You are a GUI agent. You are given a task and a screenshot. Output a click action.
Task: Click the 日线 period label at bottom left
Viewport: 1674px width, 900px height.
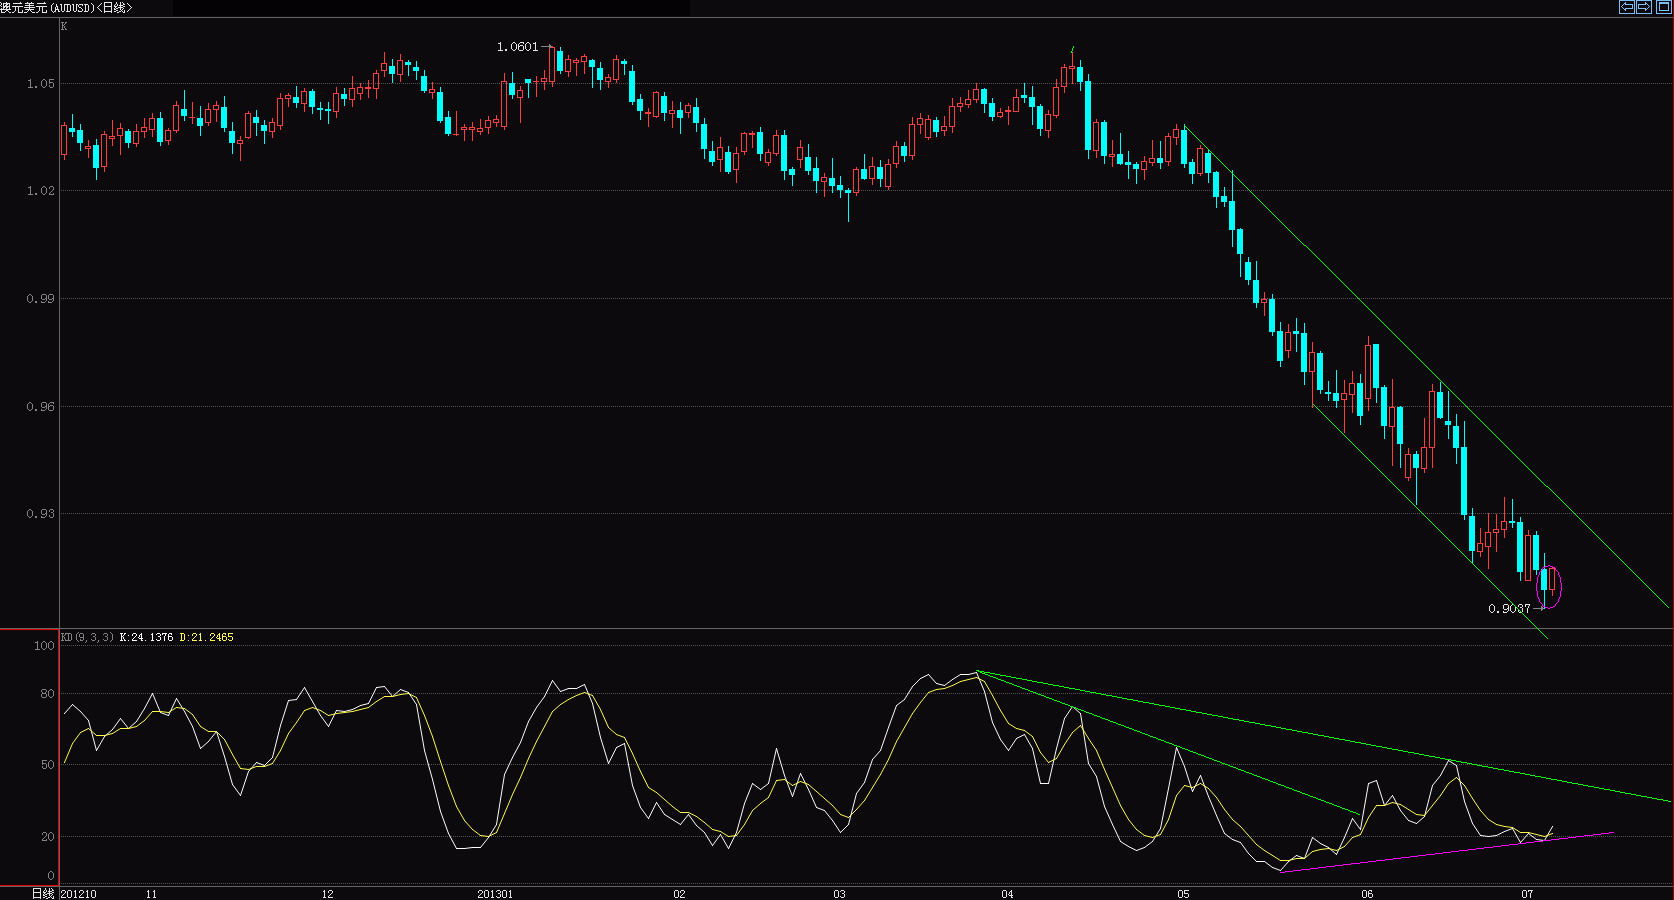pyautogui.click(x=43, y=893)
